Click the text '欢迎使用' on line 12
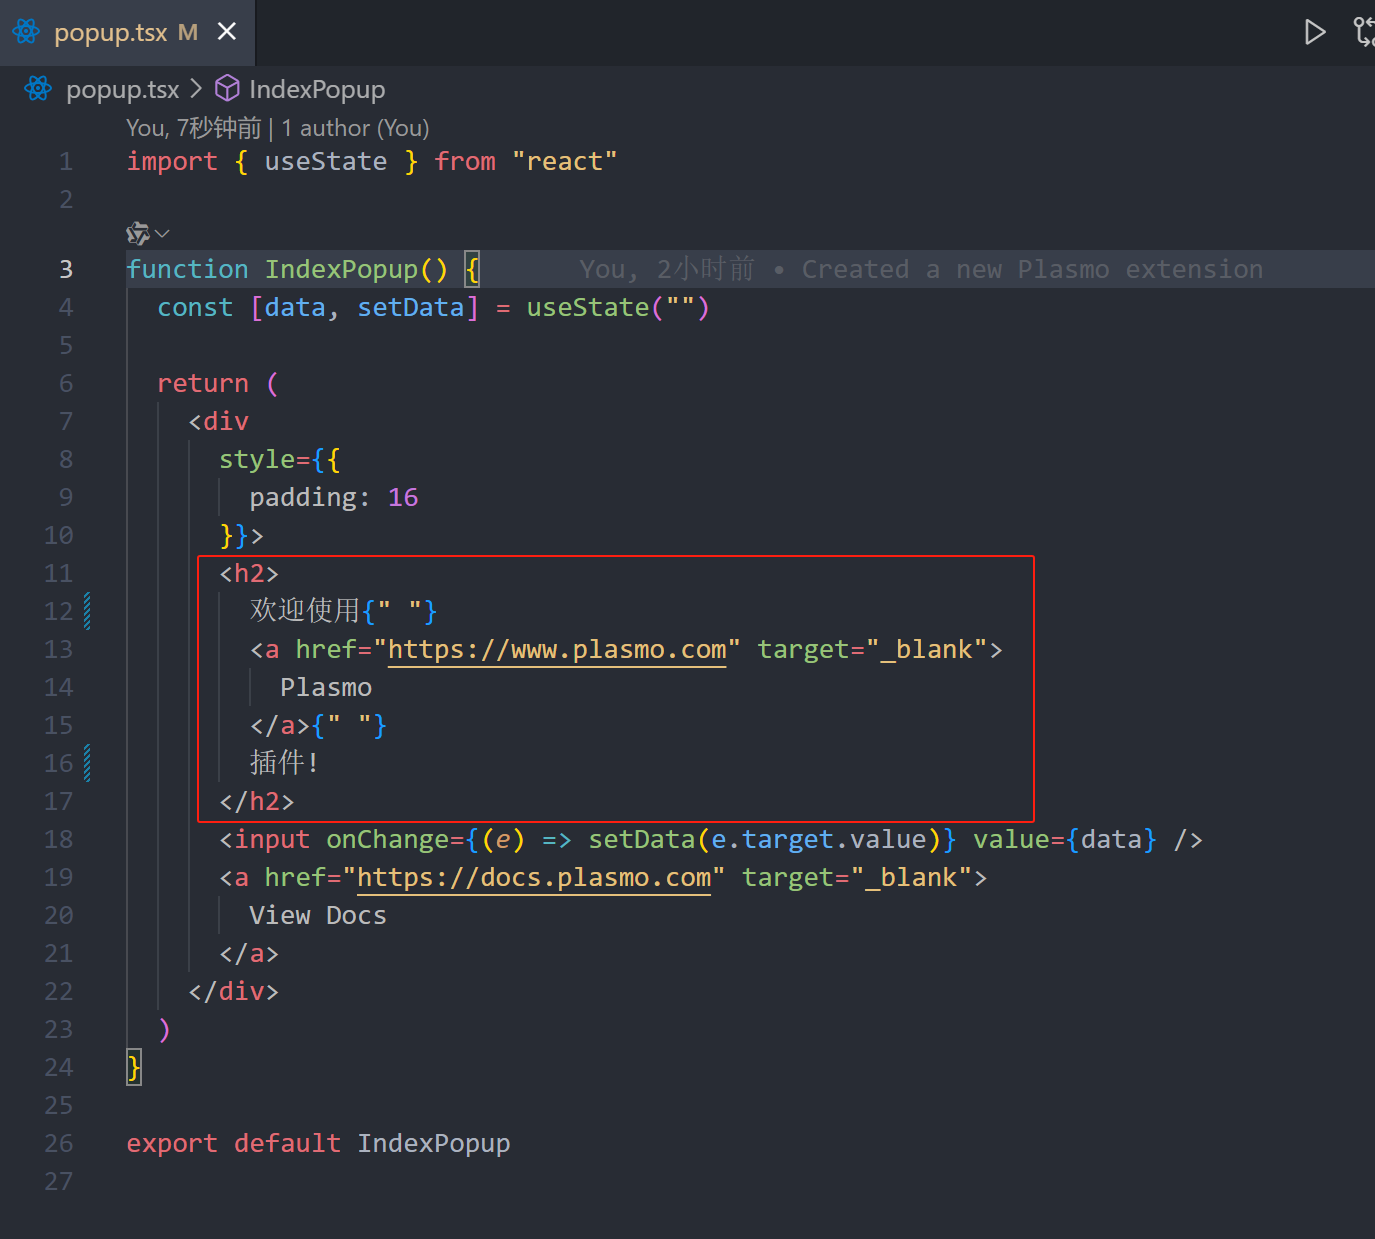 304,610
